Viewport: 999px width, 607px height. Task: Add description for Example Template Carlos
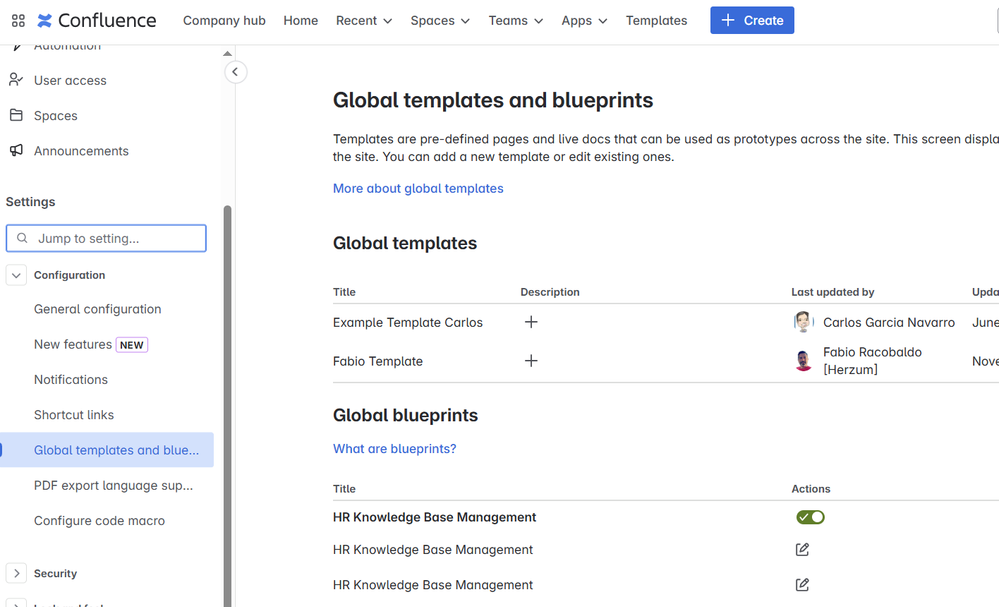[531, 322]
